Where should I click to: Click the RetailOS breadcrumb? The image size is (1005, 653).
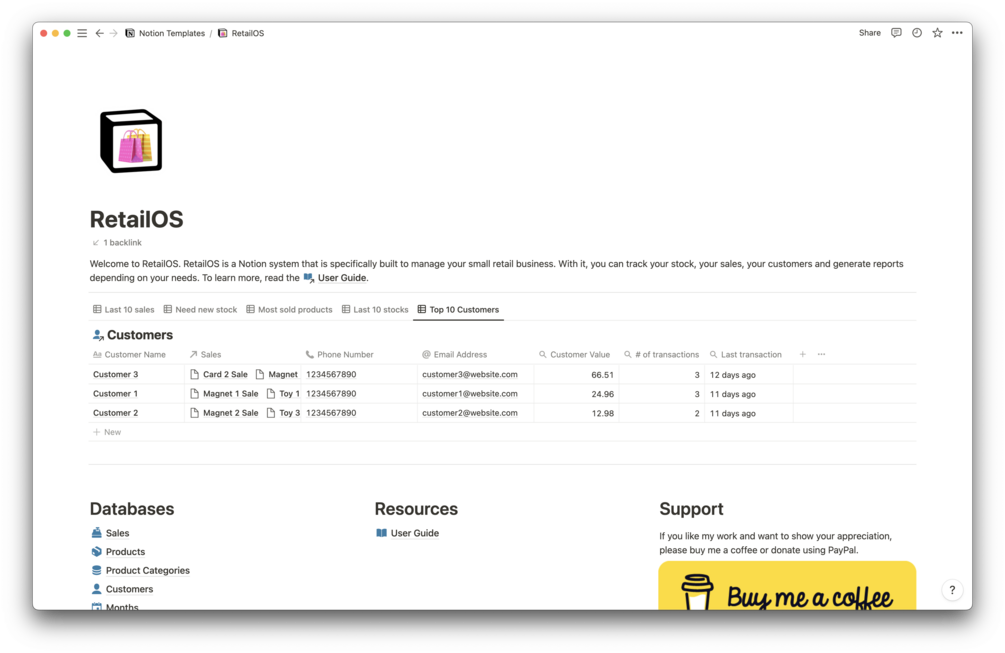click(241, 33)
